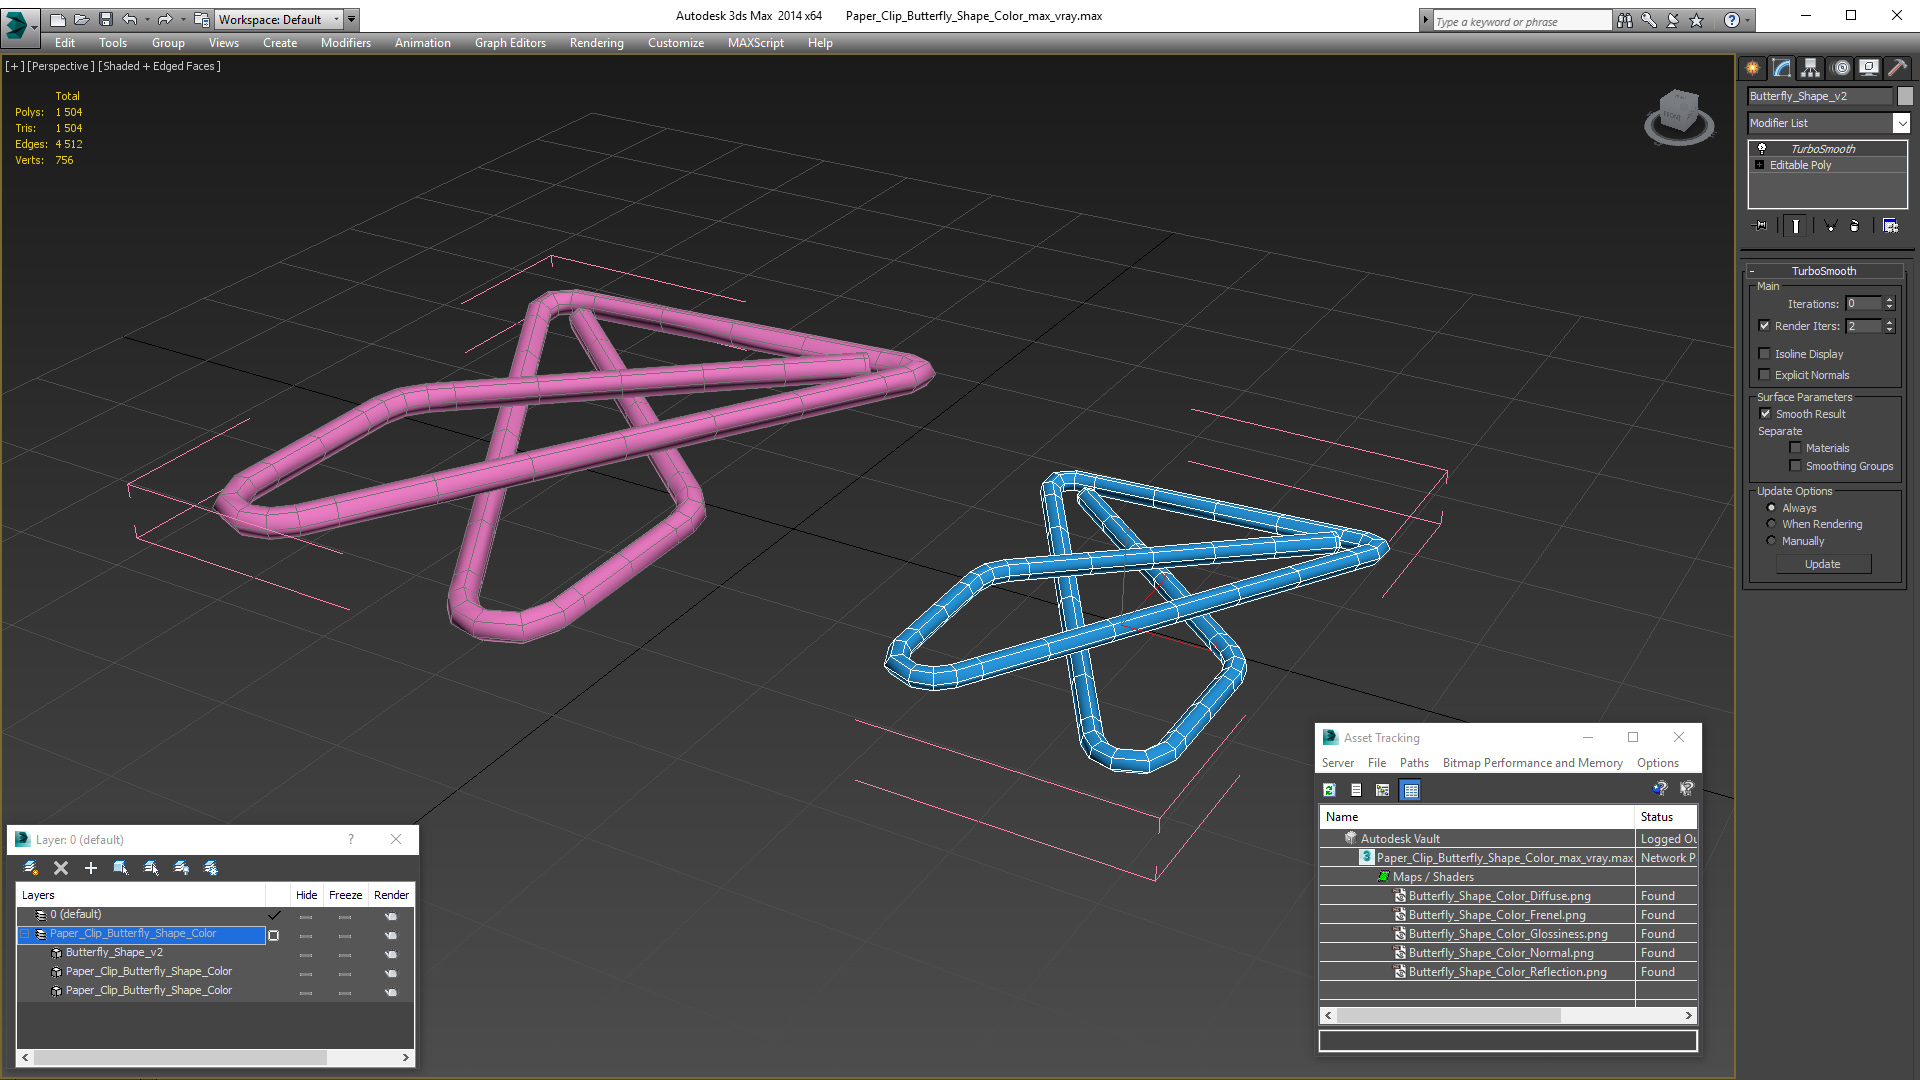1920x1080 pixels.
Task: Click the Subscription Center key icon
Action: [1648, 20]
